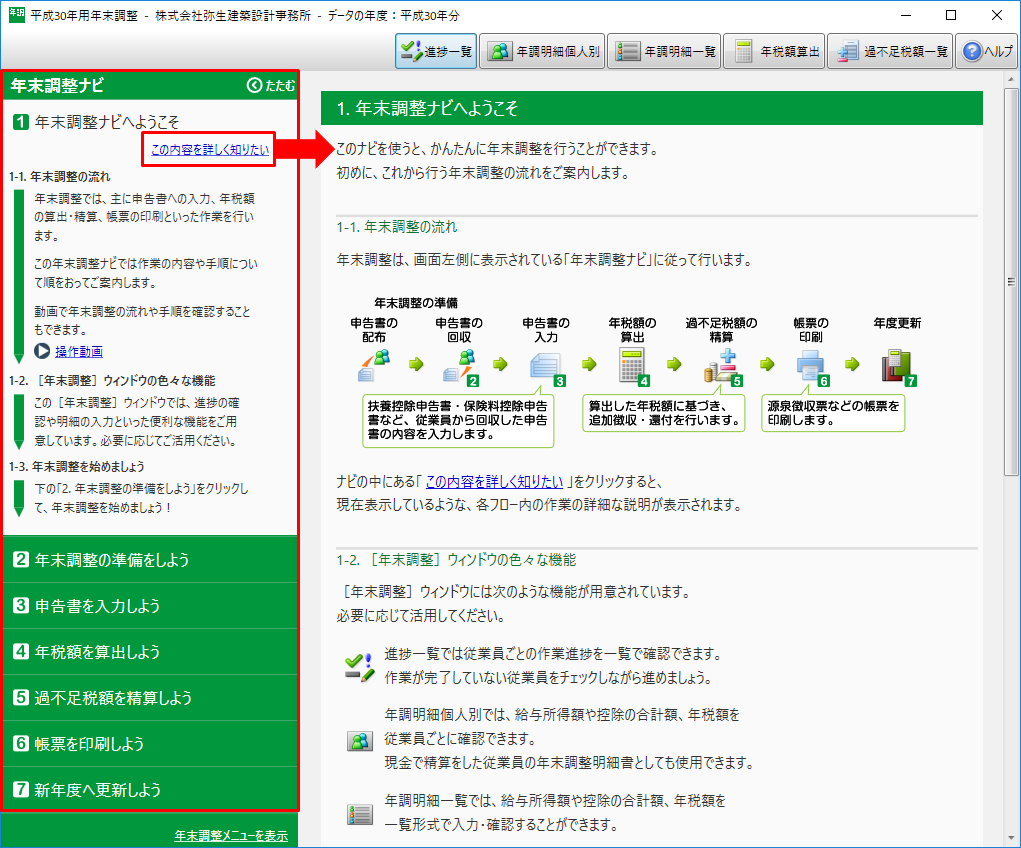Open the 過不足税額一覧 list
Viewport: 1021px width, 848px height.
[x=891, y=51]
